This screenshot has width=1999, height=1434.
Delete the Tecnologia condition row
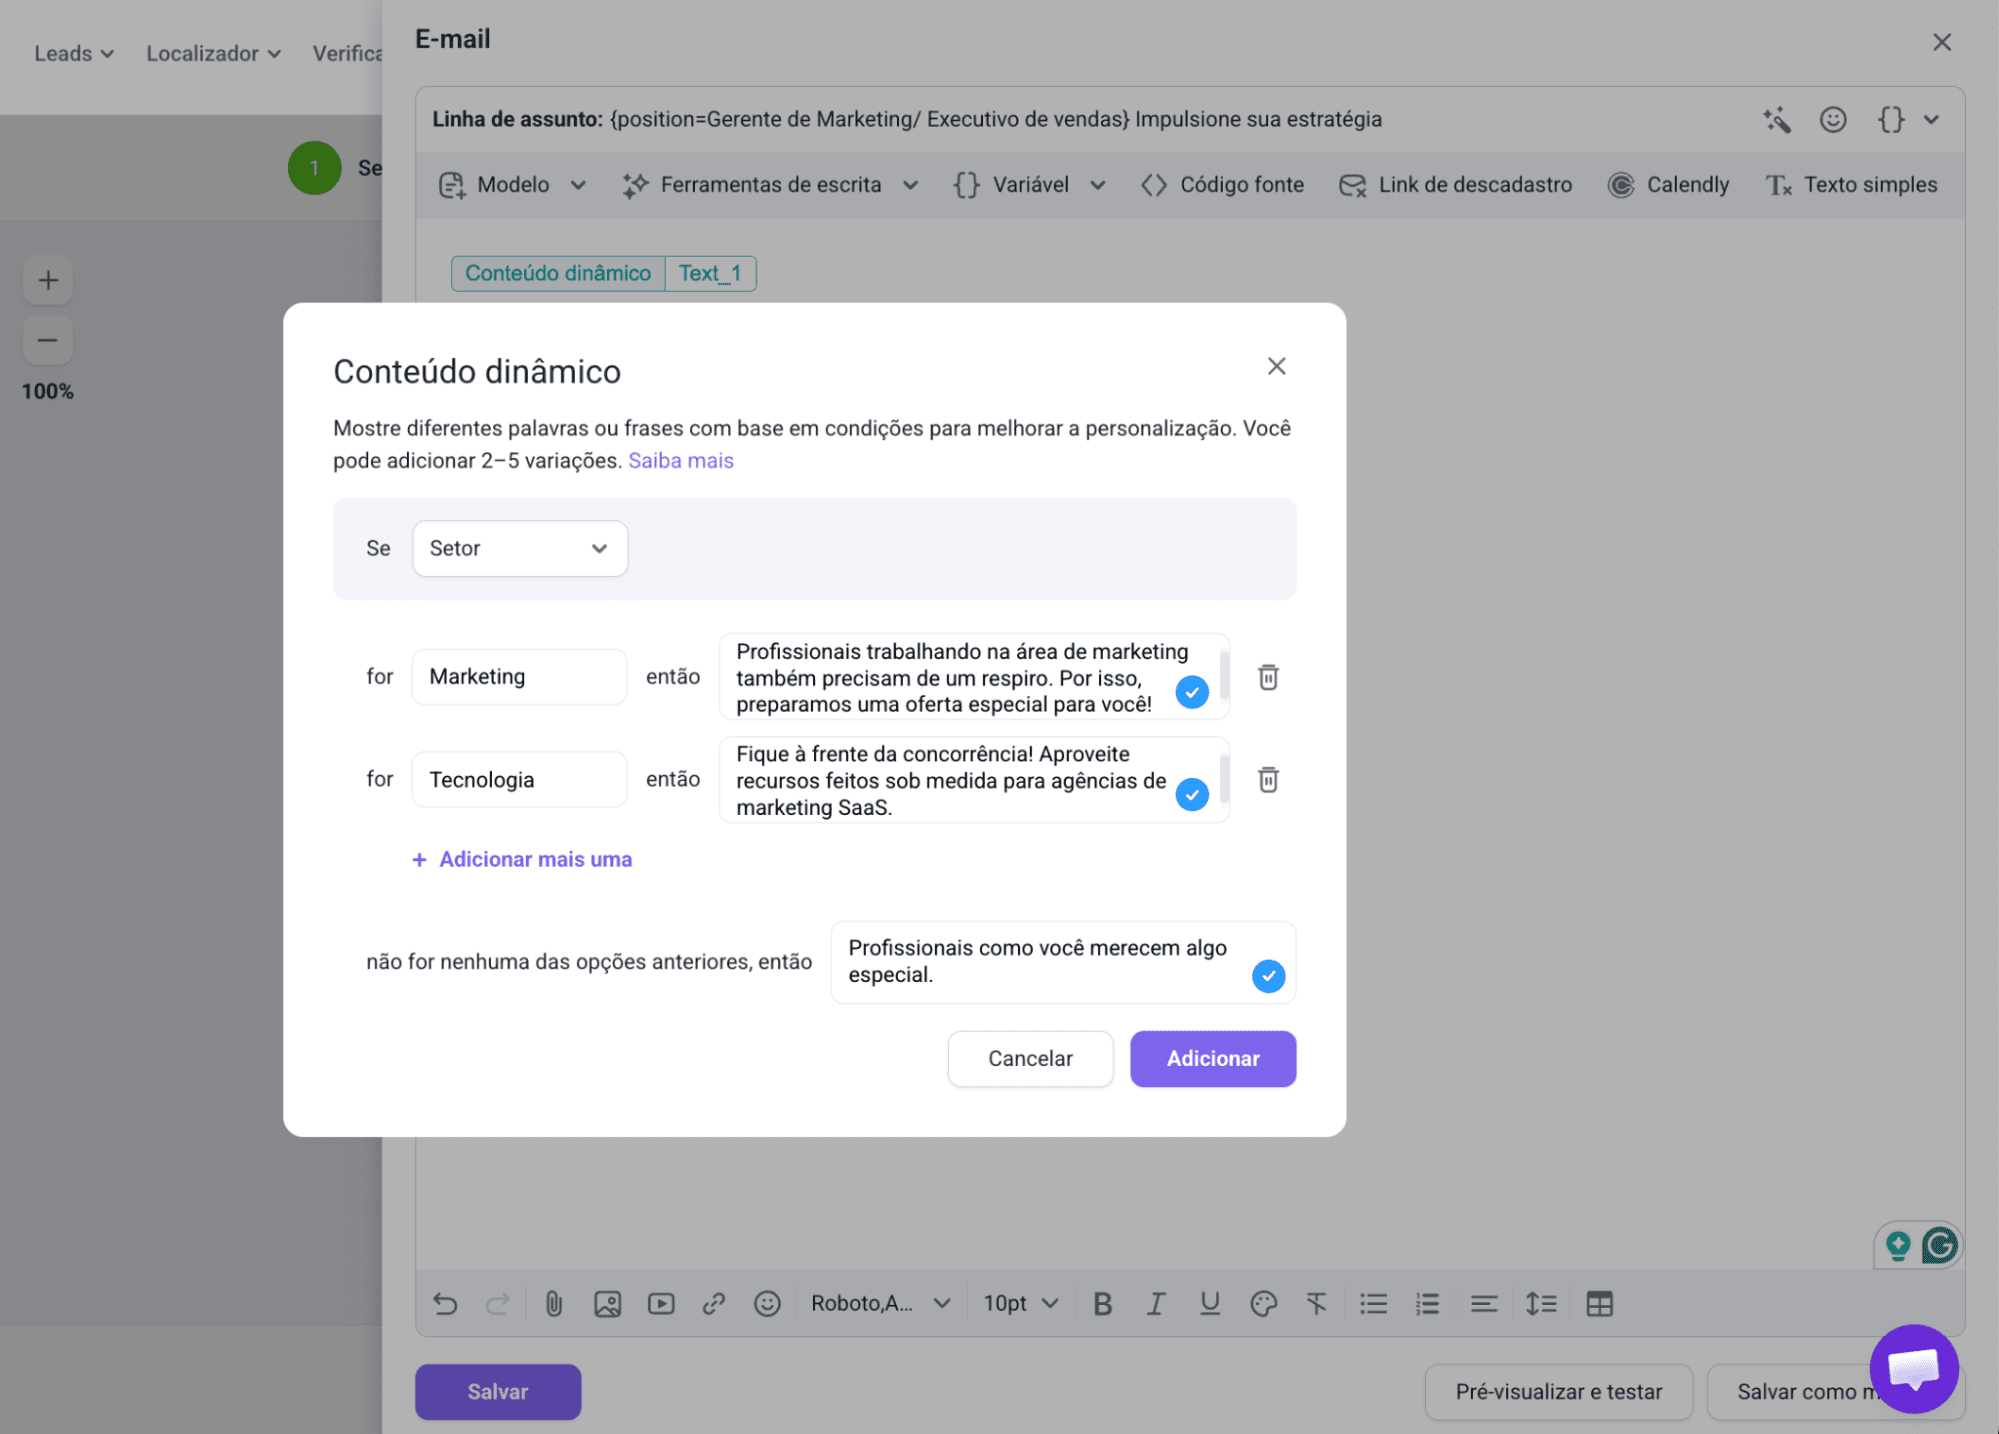pos(1267,779)
